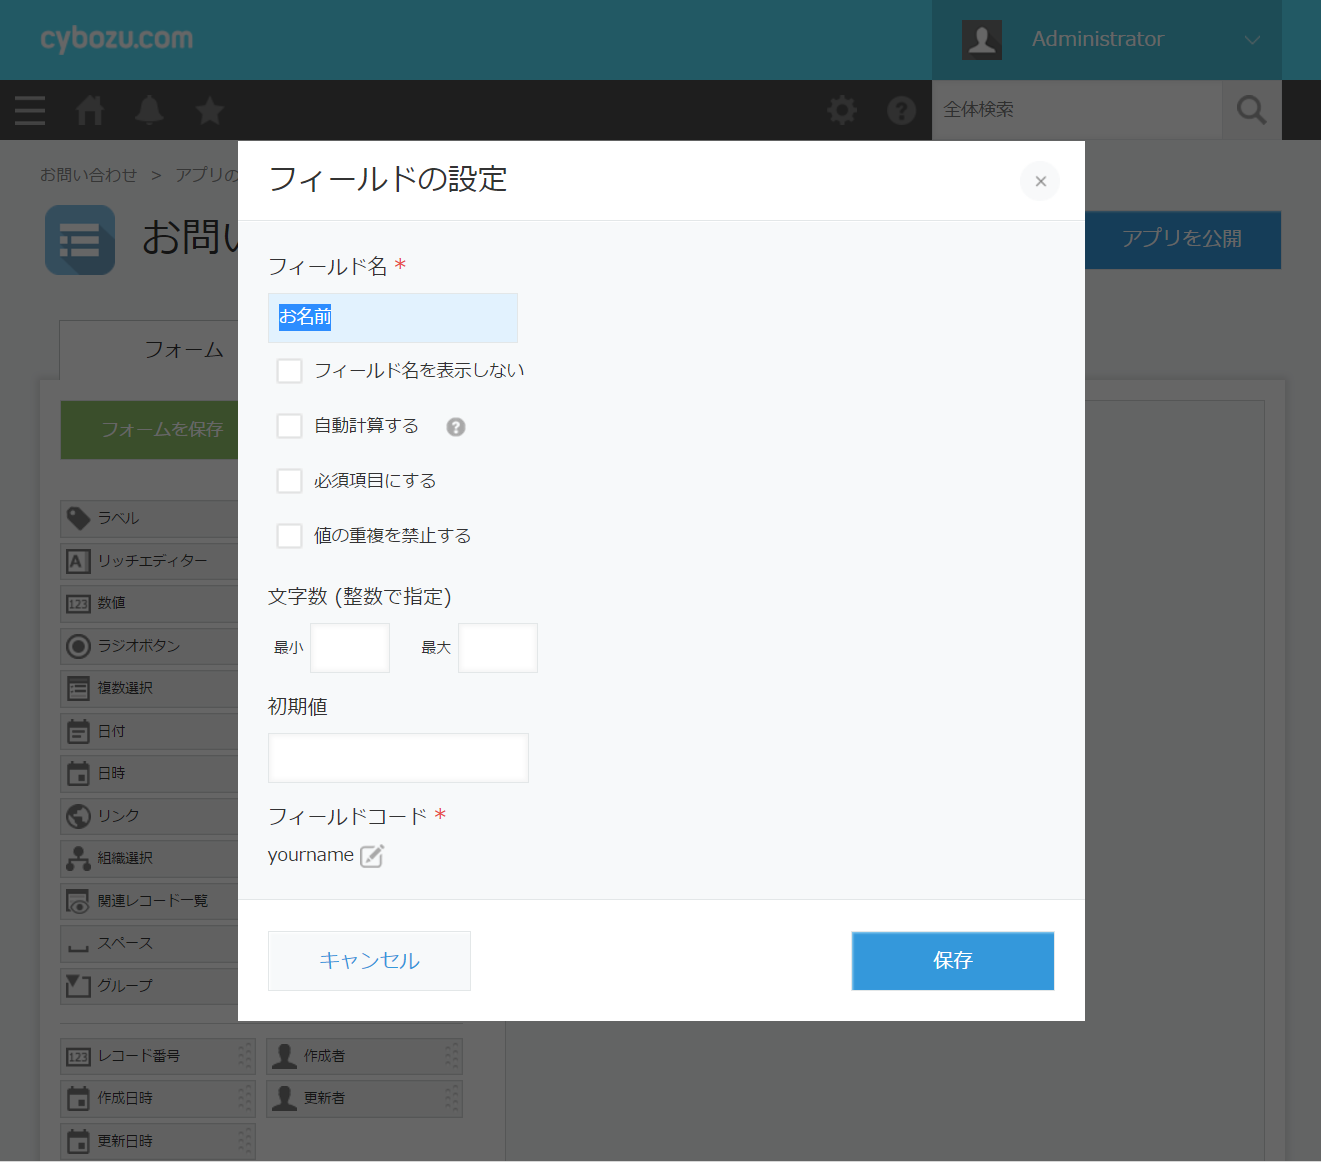
Task: Open settings via the gear icon
Action: (842, 110)
